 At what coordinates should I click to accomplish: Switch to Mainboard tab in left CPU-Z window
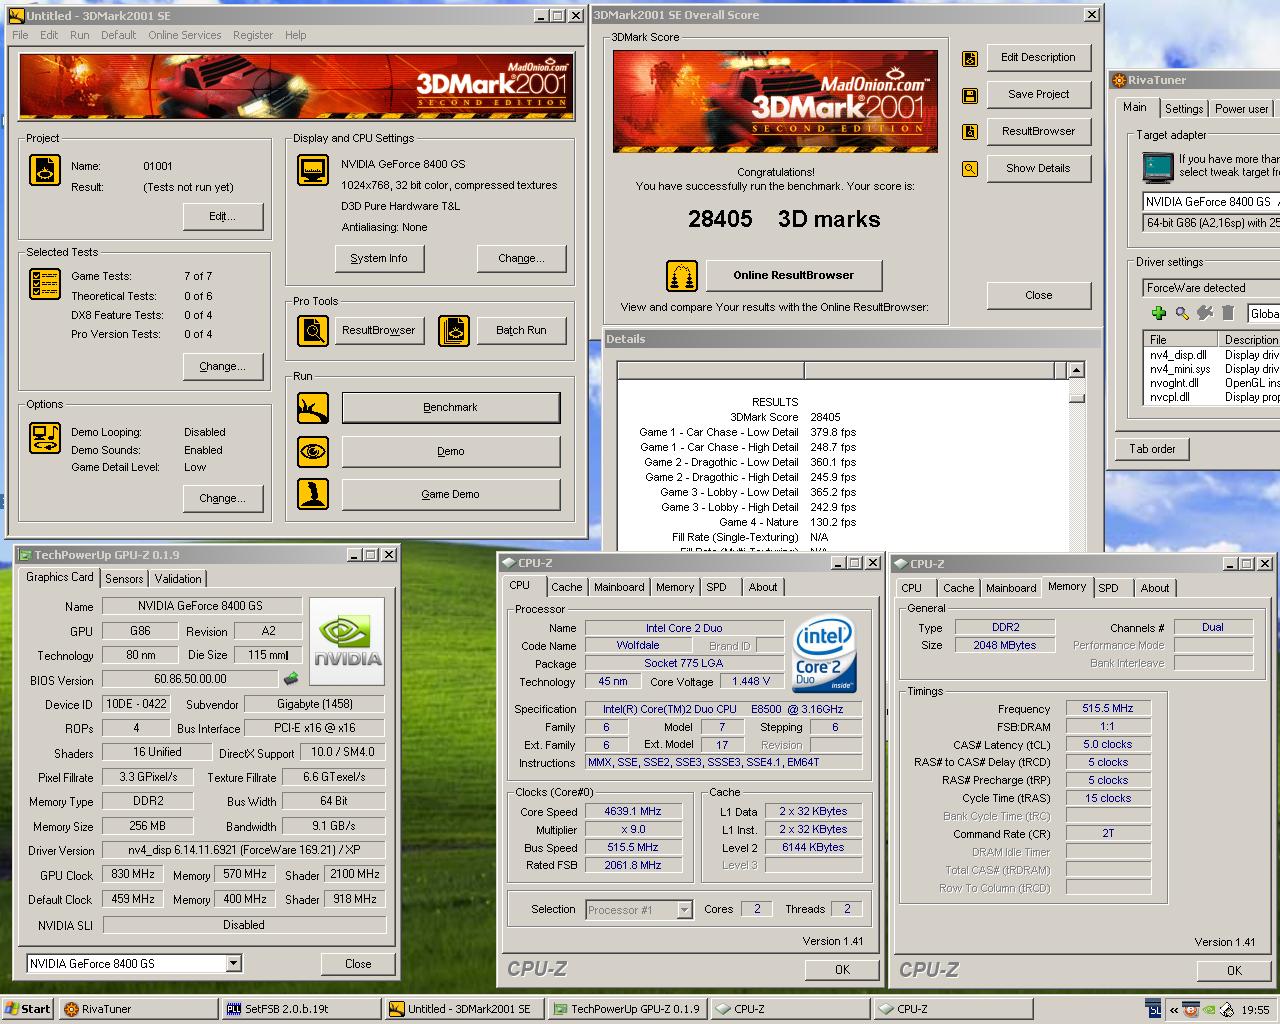[619, 587]
